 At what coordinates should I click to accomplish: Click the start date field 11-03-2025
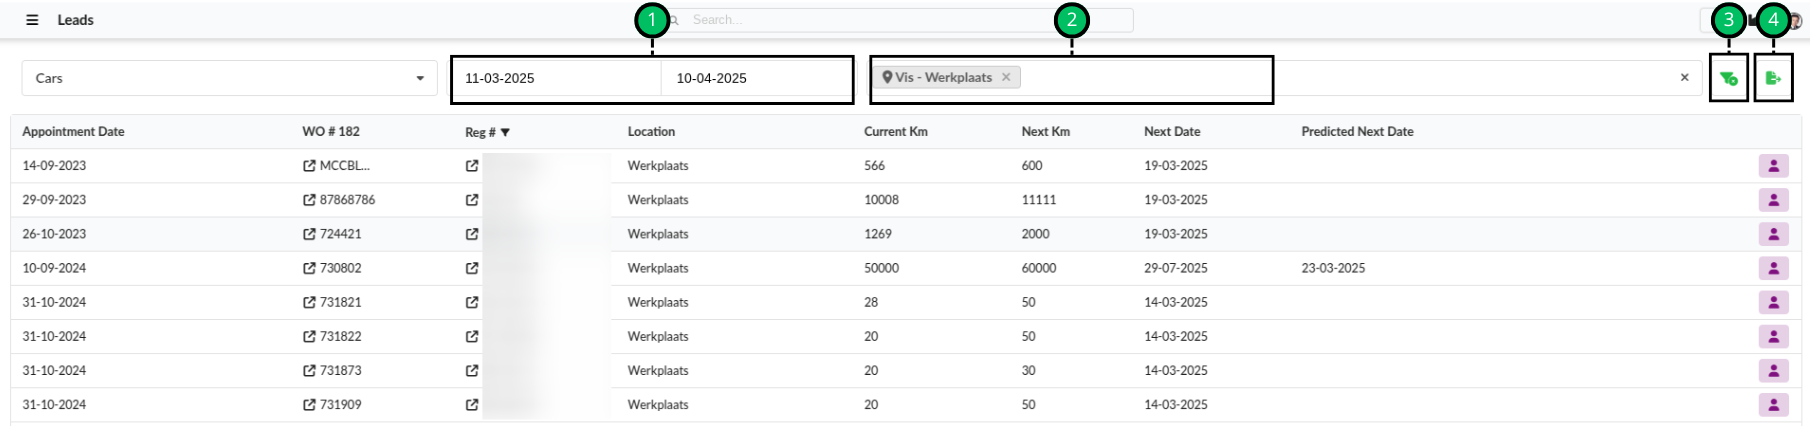click(555, 78)
